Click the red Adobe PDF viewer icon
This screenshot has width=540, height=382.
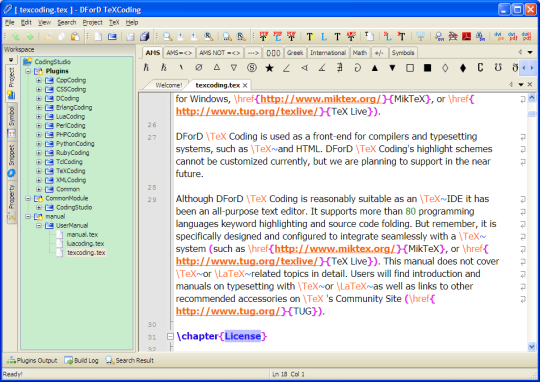point(466,36)
